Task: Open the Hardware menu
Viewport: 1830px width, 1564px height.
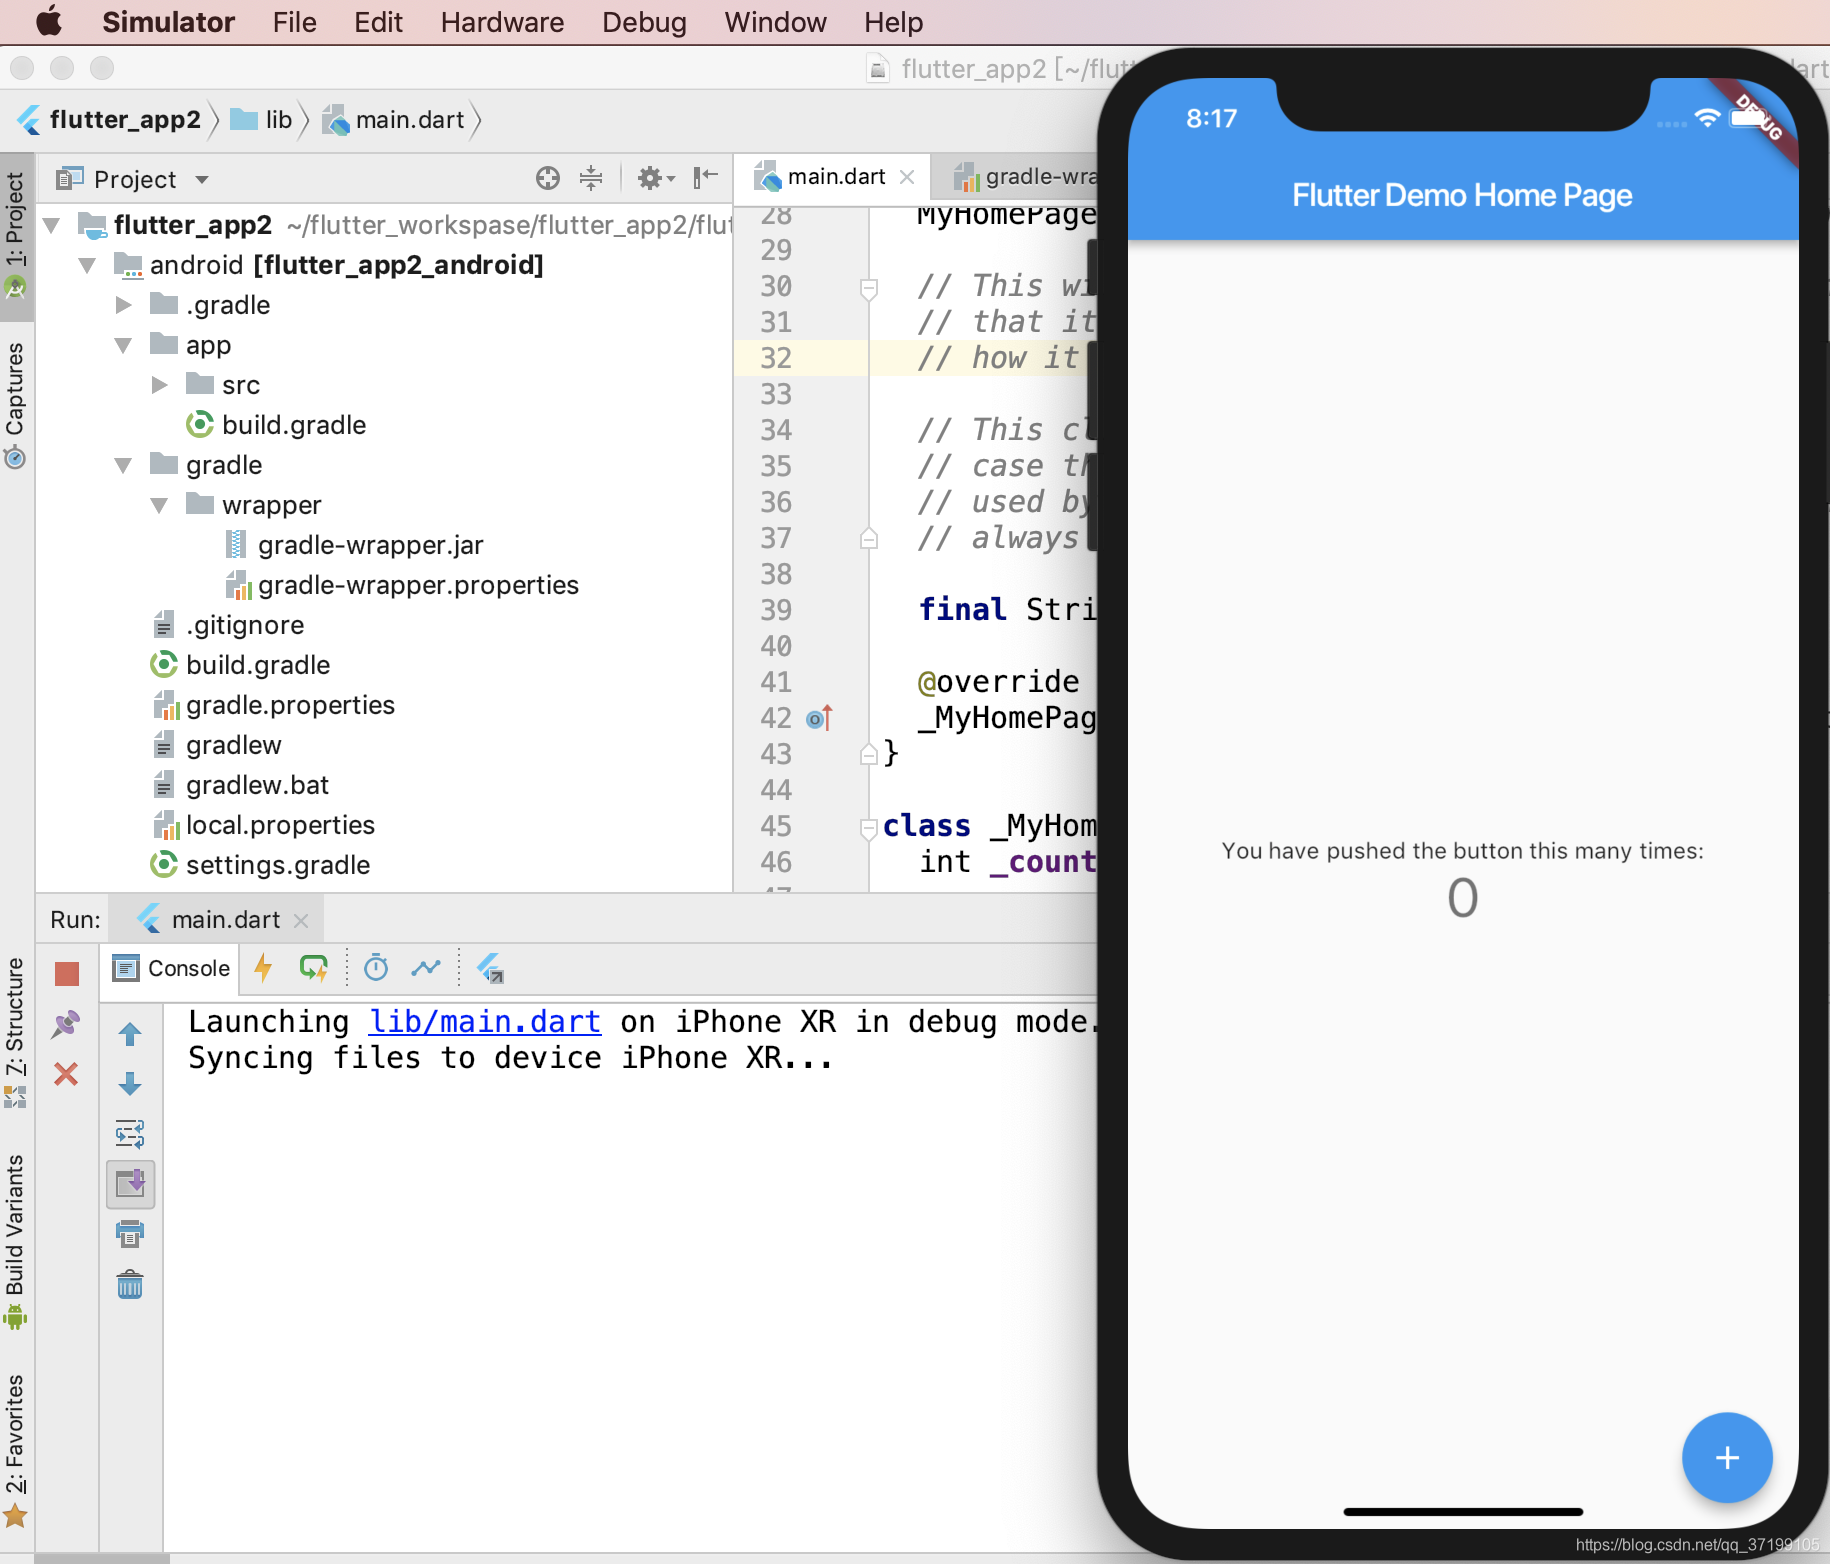Action: [502, 22]
